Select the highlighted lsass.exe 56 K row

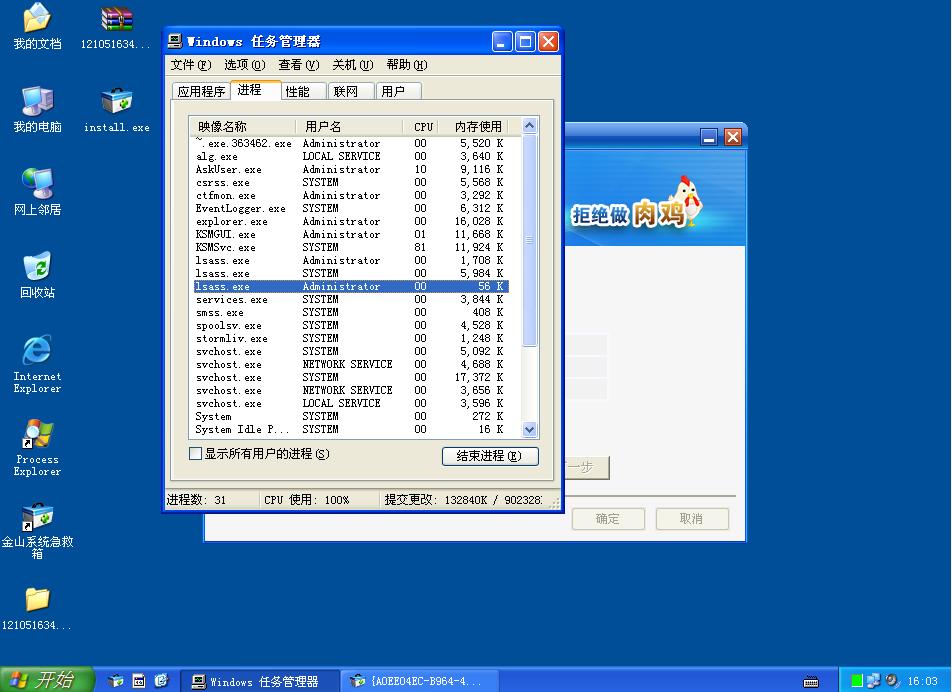(351, 287)
